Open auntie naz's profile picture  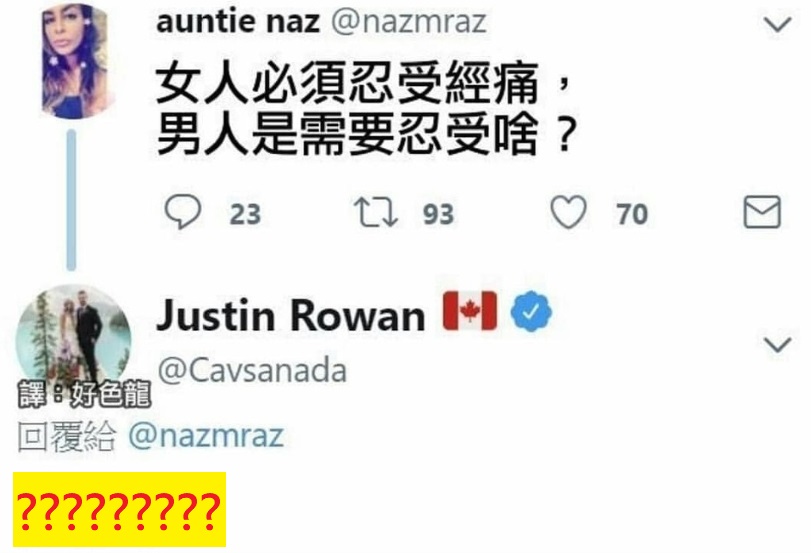(76, 61)
